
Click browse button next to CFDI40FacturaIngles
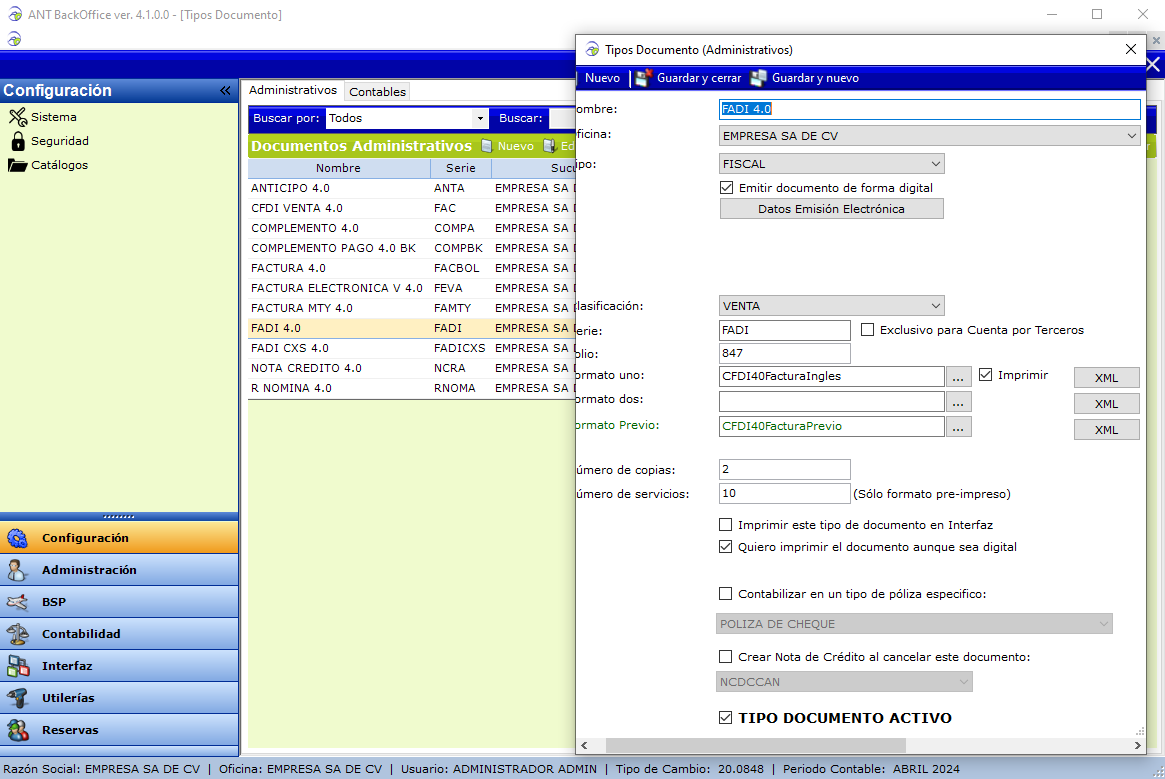958,377
